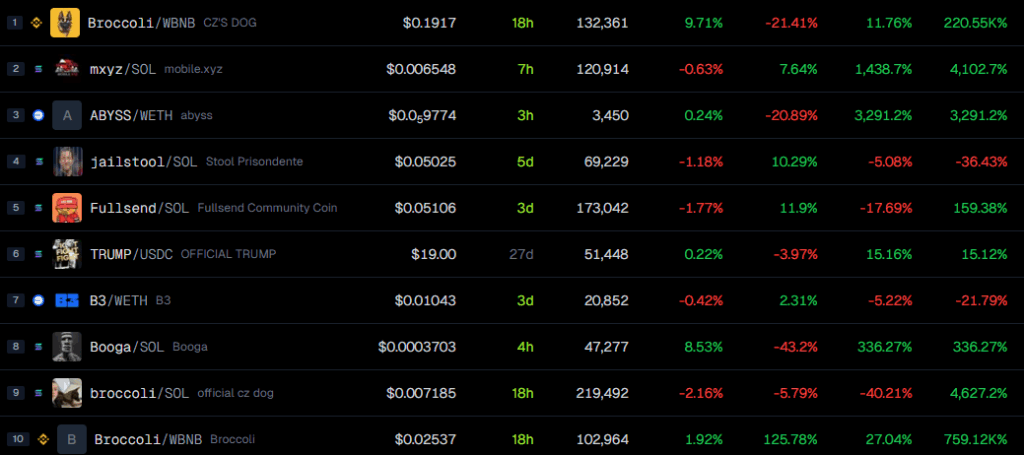Click the Base chain icon beside ABYSS
Image resolution: width=1024 pixels, height=455 pixels.
pyautogui.click(x=38, y=116)
